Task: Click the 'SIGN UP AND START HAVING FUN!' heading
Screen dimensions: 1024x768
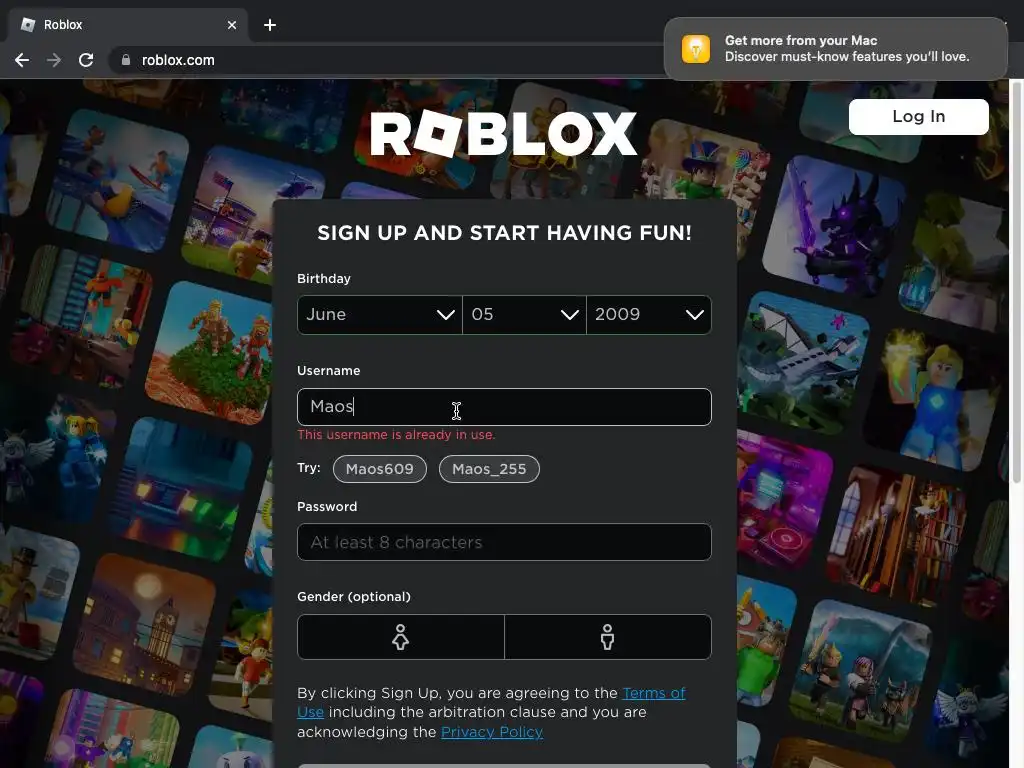Action: pos(504,233)
